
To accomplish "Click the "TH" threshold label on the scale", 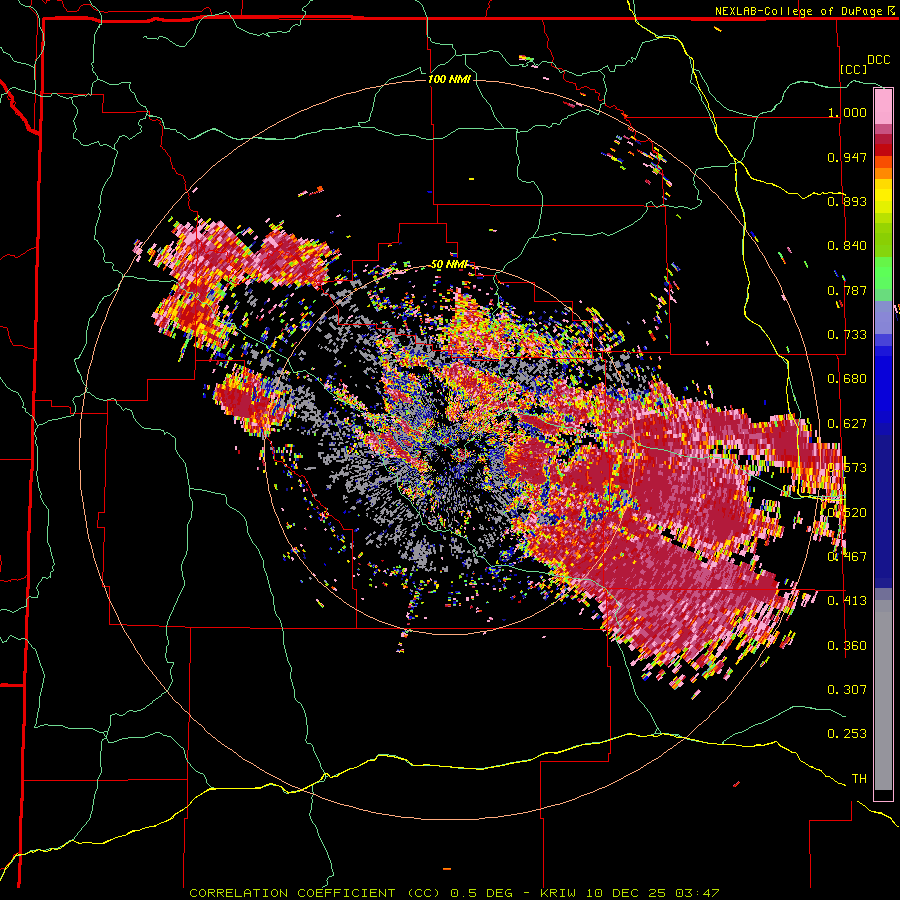I will pos(859,779).
